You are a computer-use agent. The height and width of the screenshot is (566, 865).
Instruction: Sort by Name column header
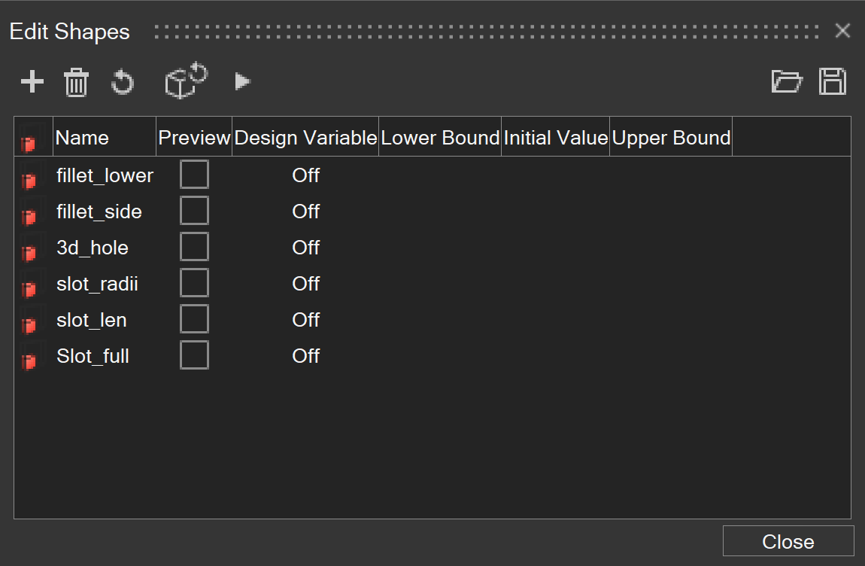tap(104, 137)
